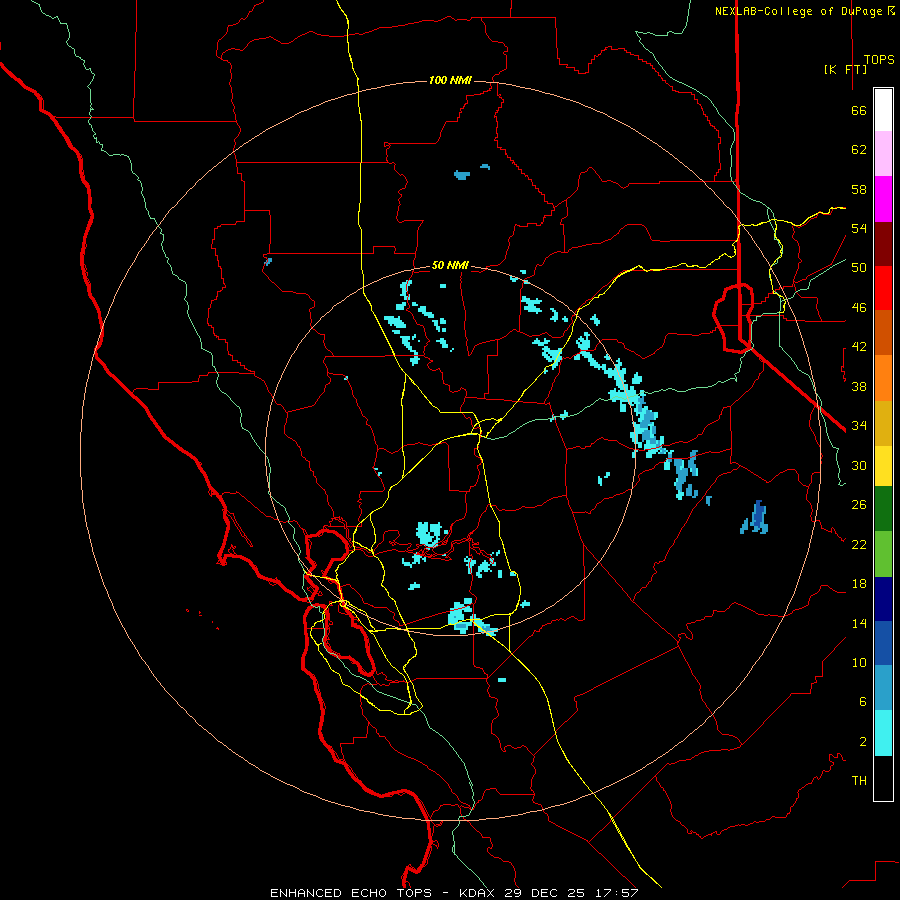Screen dimensions: 900x900
Task: Click the 66 value on legend
Action: [859, 110]
